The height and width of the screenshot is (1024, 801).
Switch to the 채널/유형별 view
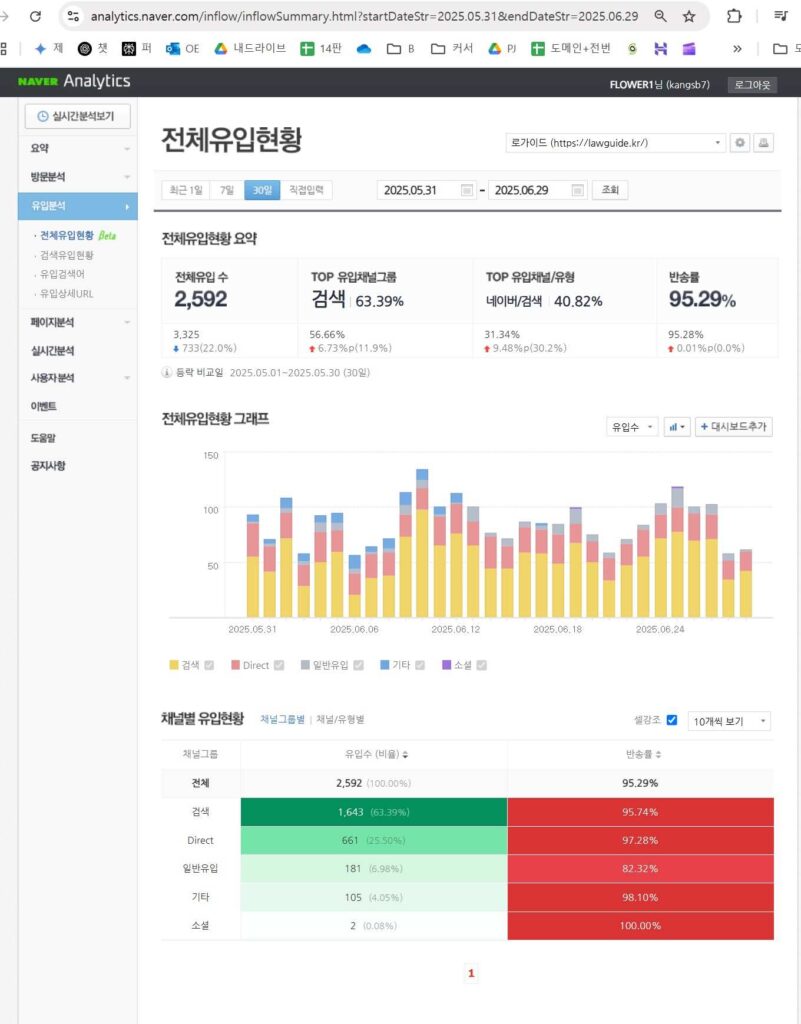(340, 719)
